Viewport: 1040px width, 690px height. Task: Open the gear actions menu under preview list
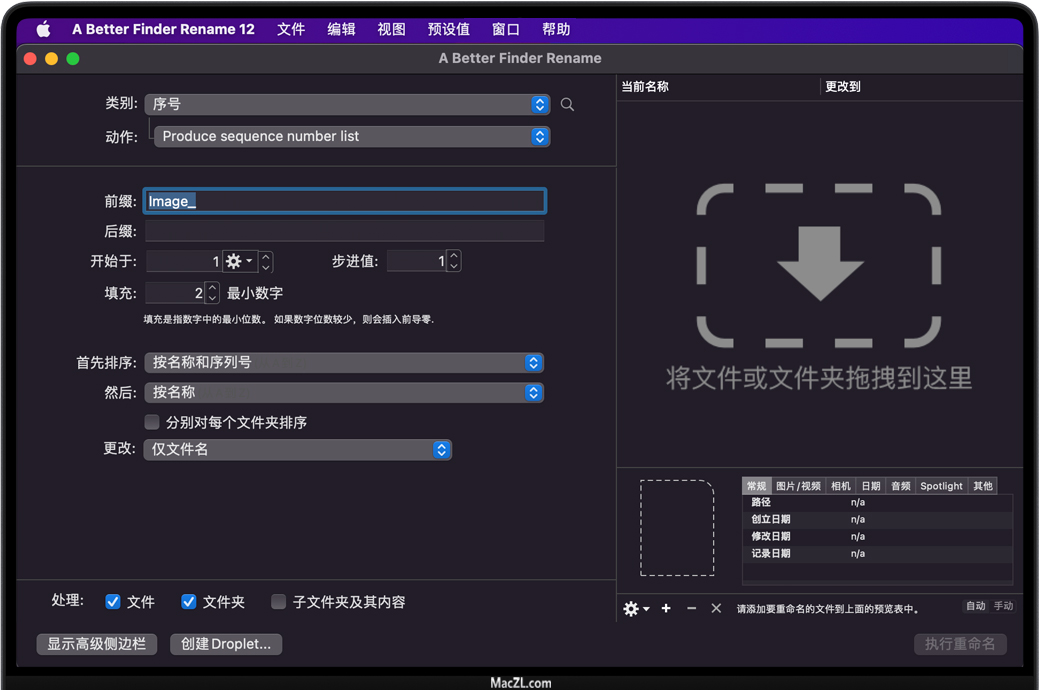click(636, 608)
